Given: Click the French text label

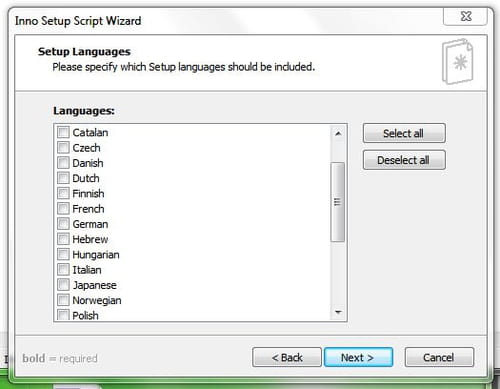Looking at the screenshot, I should point(88,209).
